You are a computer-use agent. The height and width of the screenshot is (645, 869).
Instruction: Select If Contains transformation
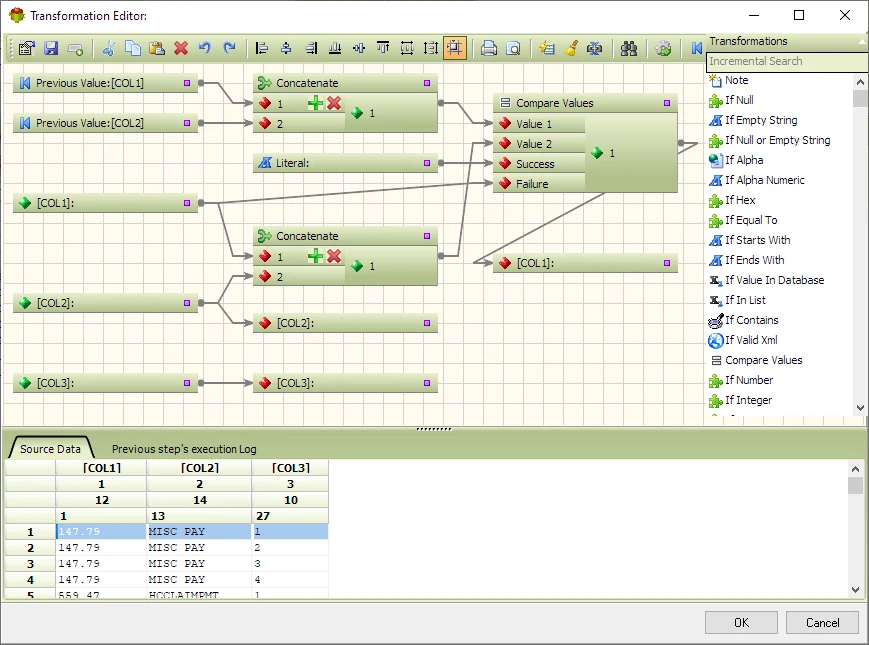coord(751,320)
